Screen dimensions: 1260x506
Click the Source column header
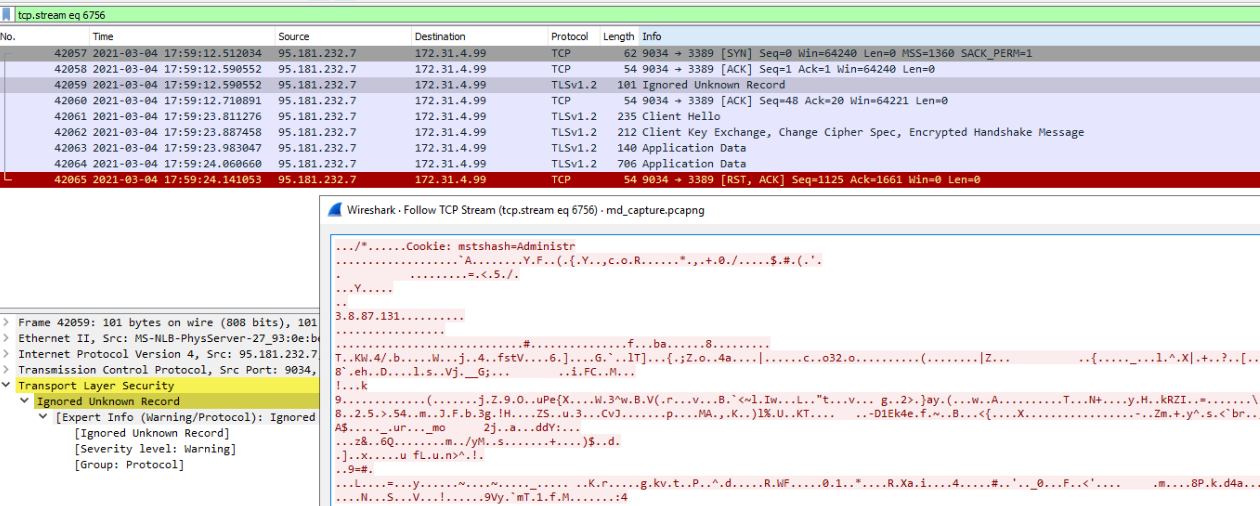tap(294, 37)
